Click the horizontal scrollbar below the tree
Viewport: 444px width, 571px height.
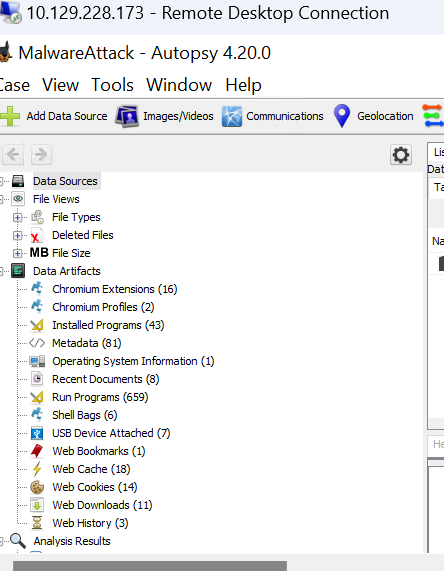[x=150, y=566]
